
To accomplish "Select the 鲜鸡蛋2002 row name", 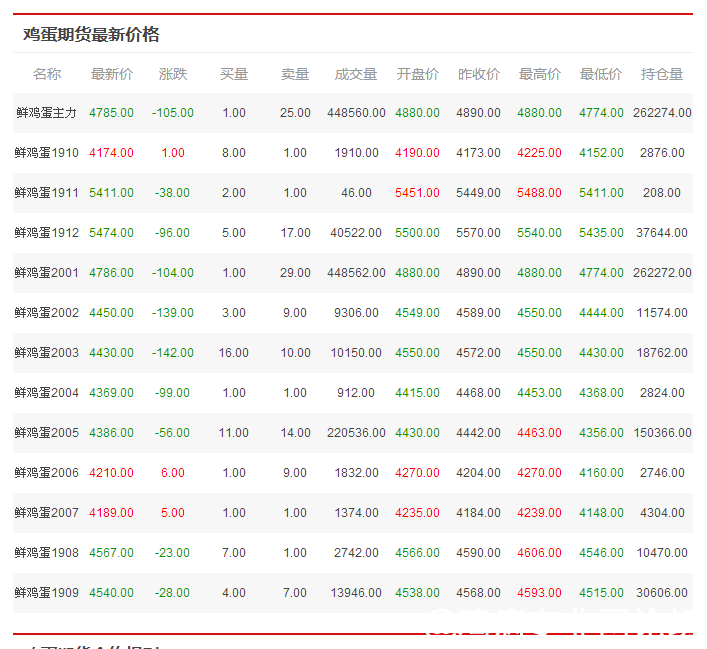I will click(47, 313).
